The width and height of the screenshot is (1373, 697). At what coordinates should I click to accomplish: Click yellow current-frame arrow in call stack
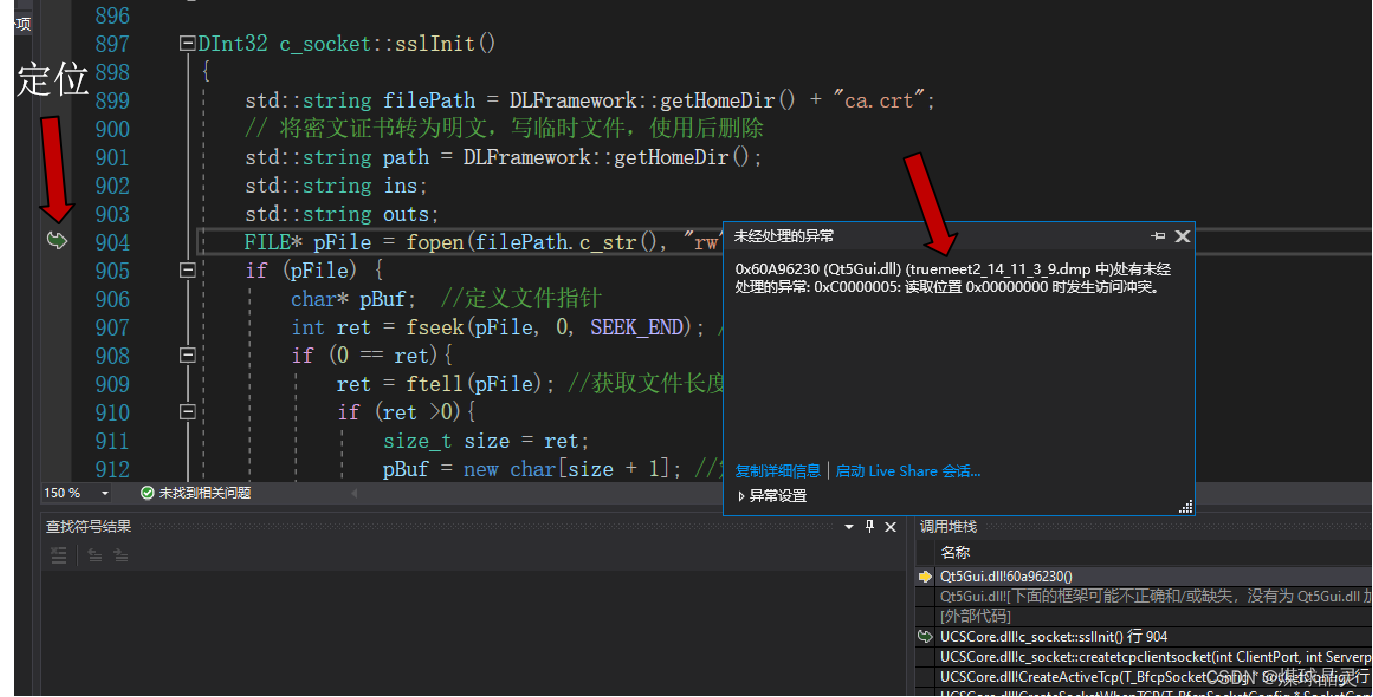[925, 577]
